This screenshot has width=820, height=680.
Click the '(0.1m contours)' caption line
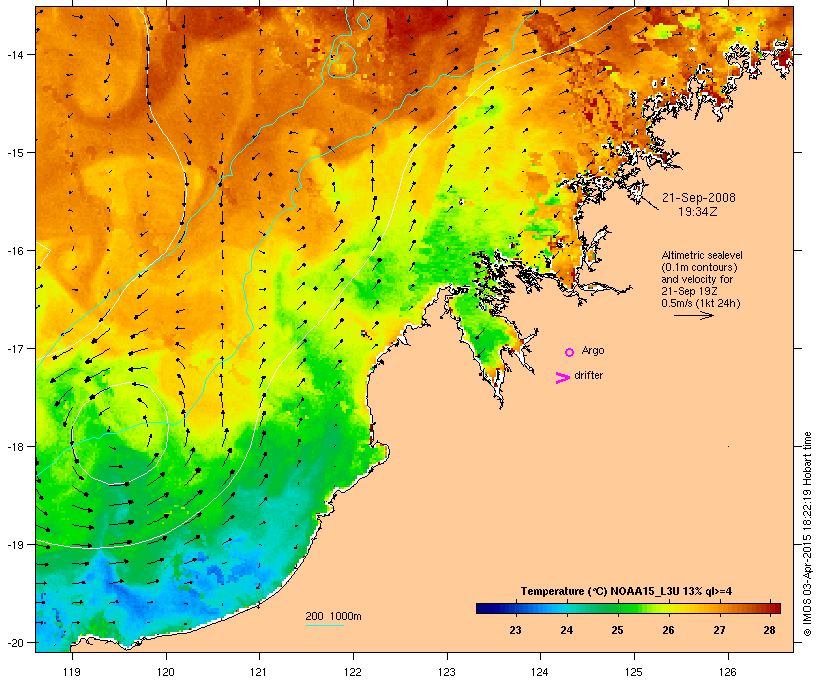(699, 267)
